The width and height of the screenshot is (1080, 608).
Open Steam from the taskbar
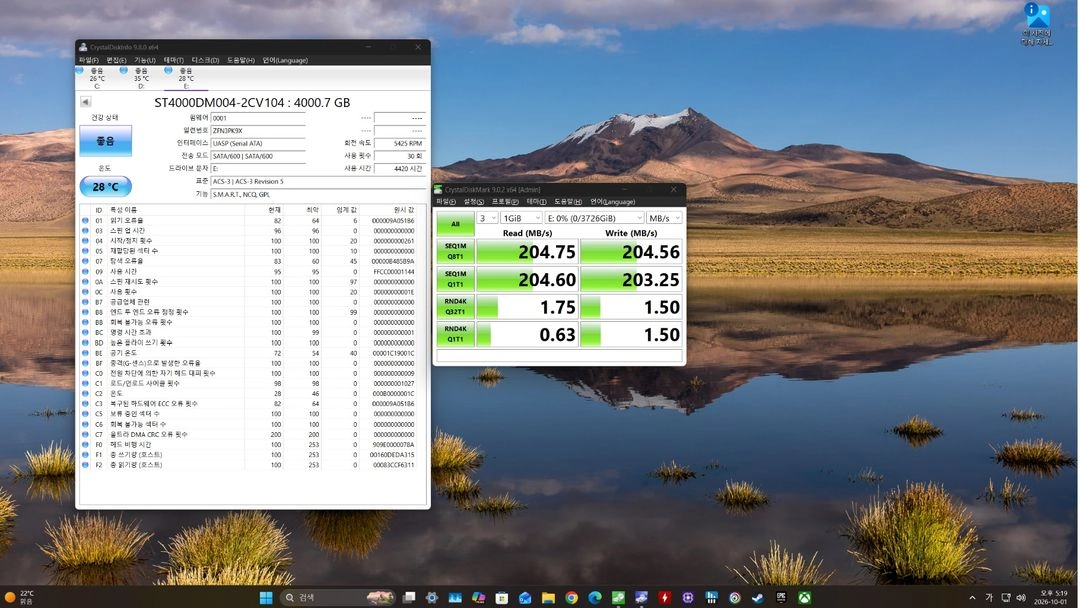758,598
